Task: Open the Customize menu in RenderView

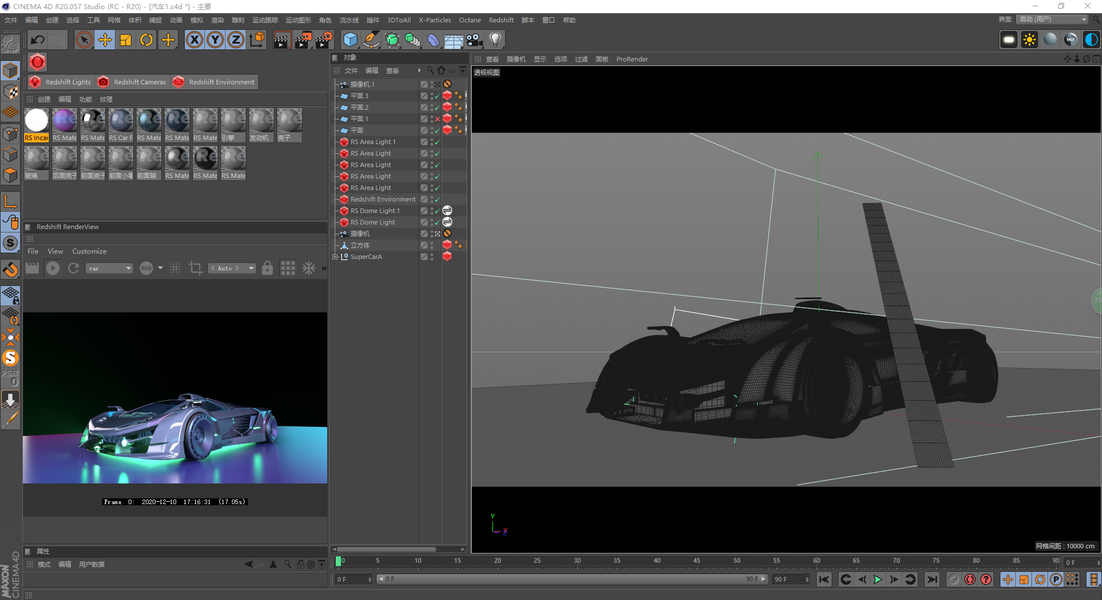Action: (x=89, y=251)
